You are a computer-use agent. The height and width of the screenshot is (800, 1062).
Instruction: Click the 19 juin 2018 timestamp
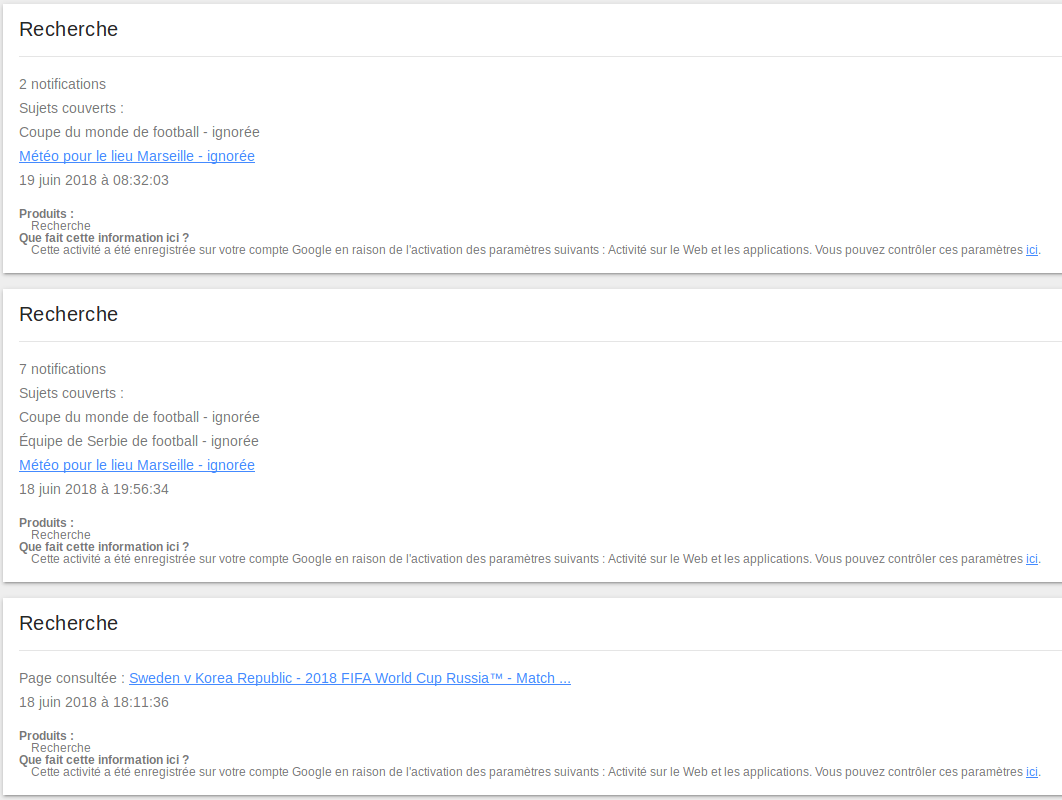(x=93, y=180)
